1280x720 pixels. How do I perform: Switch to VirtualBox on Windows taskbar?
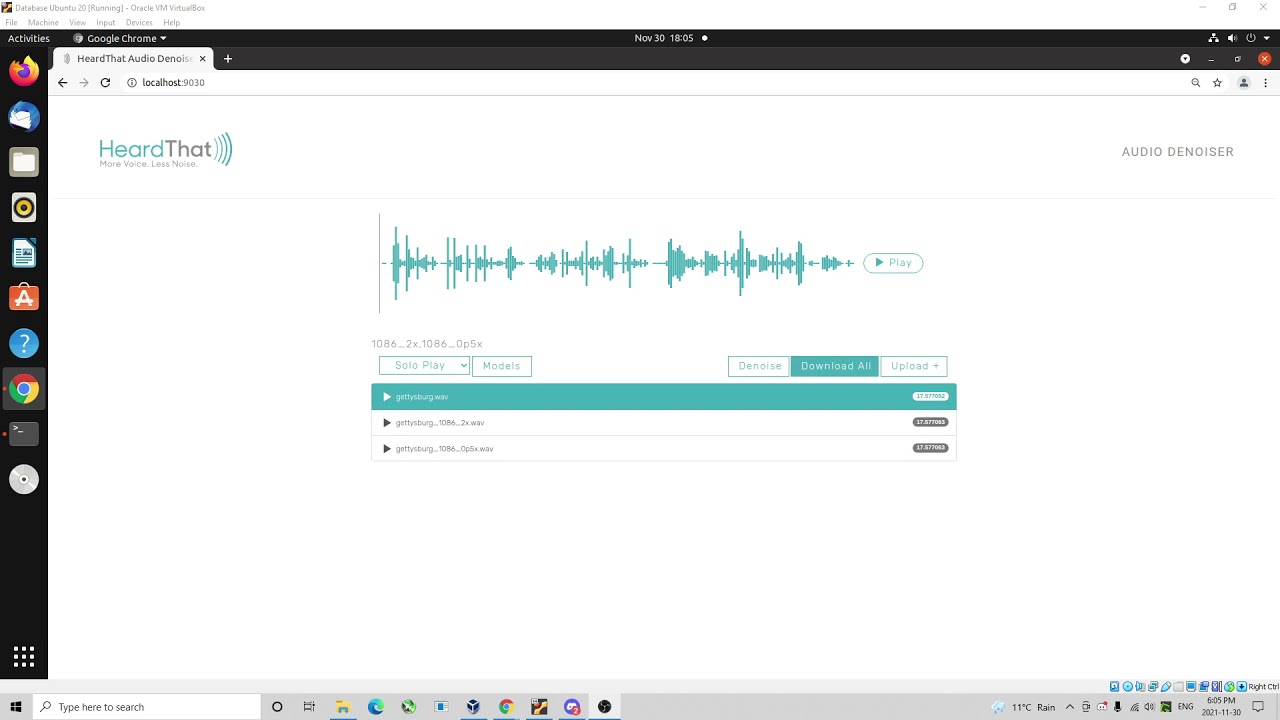coord(473,707)
